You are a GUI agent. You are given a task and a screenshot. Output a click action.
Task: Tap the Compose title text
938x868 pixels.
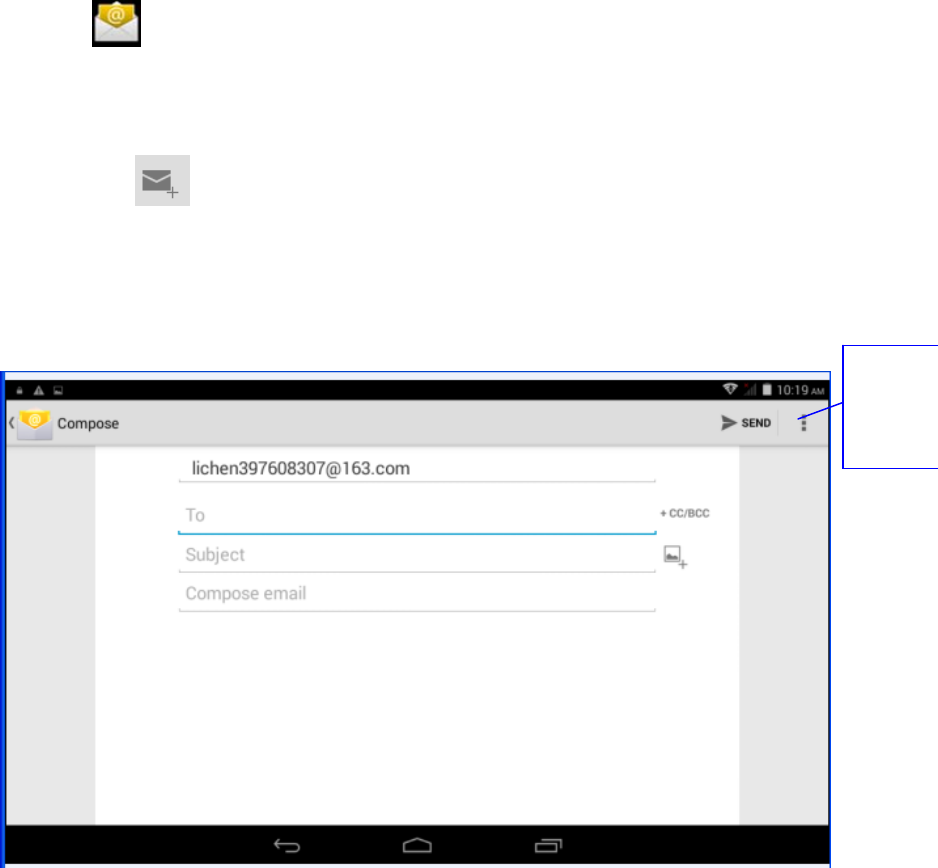click(88, 424)
